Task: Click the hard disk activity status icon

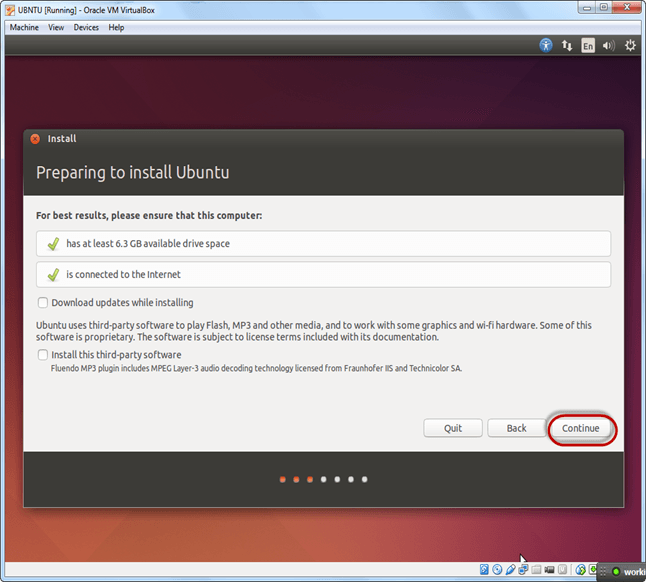Action: point(484,569)
